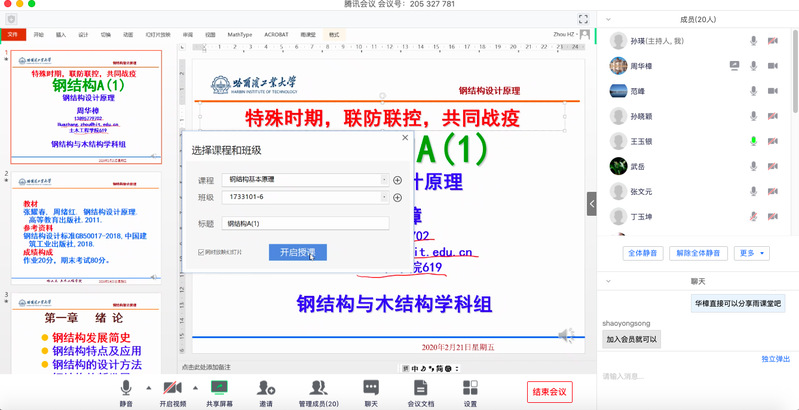
Task: Open 管理成员 member management
Action: (x=318, y=388)
